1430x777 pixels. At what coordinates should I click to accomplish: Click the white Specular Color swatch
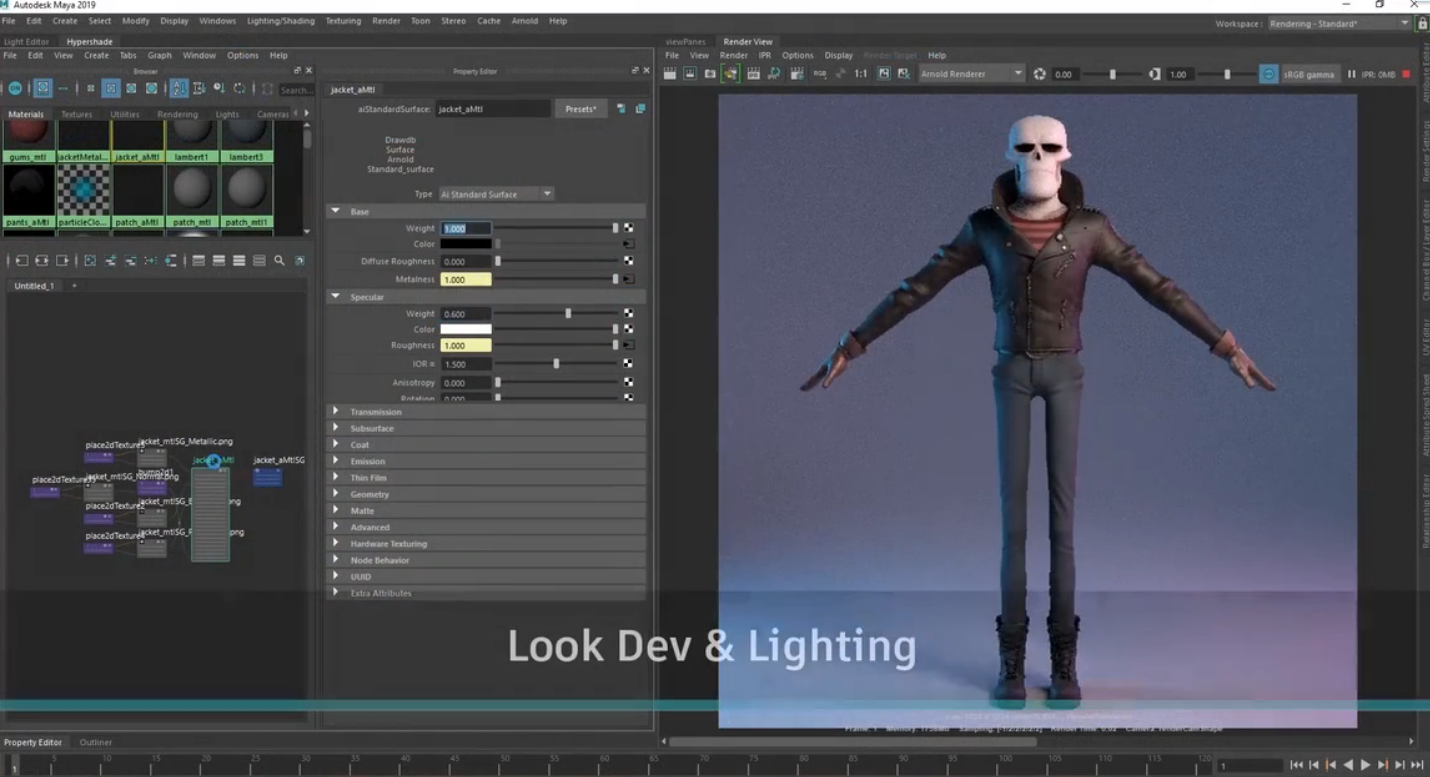tap(466, 329)
